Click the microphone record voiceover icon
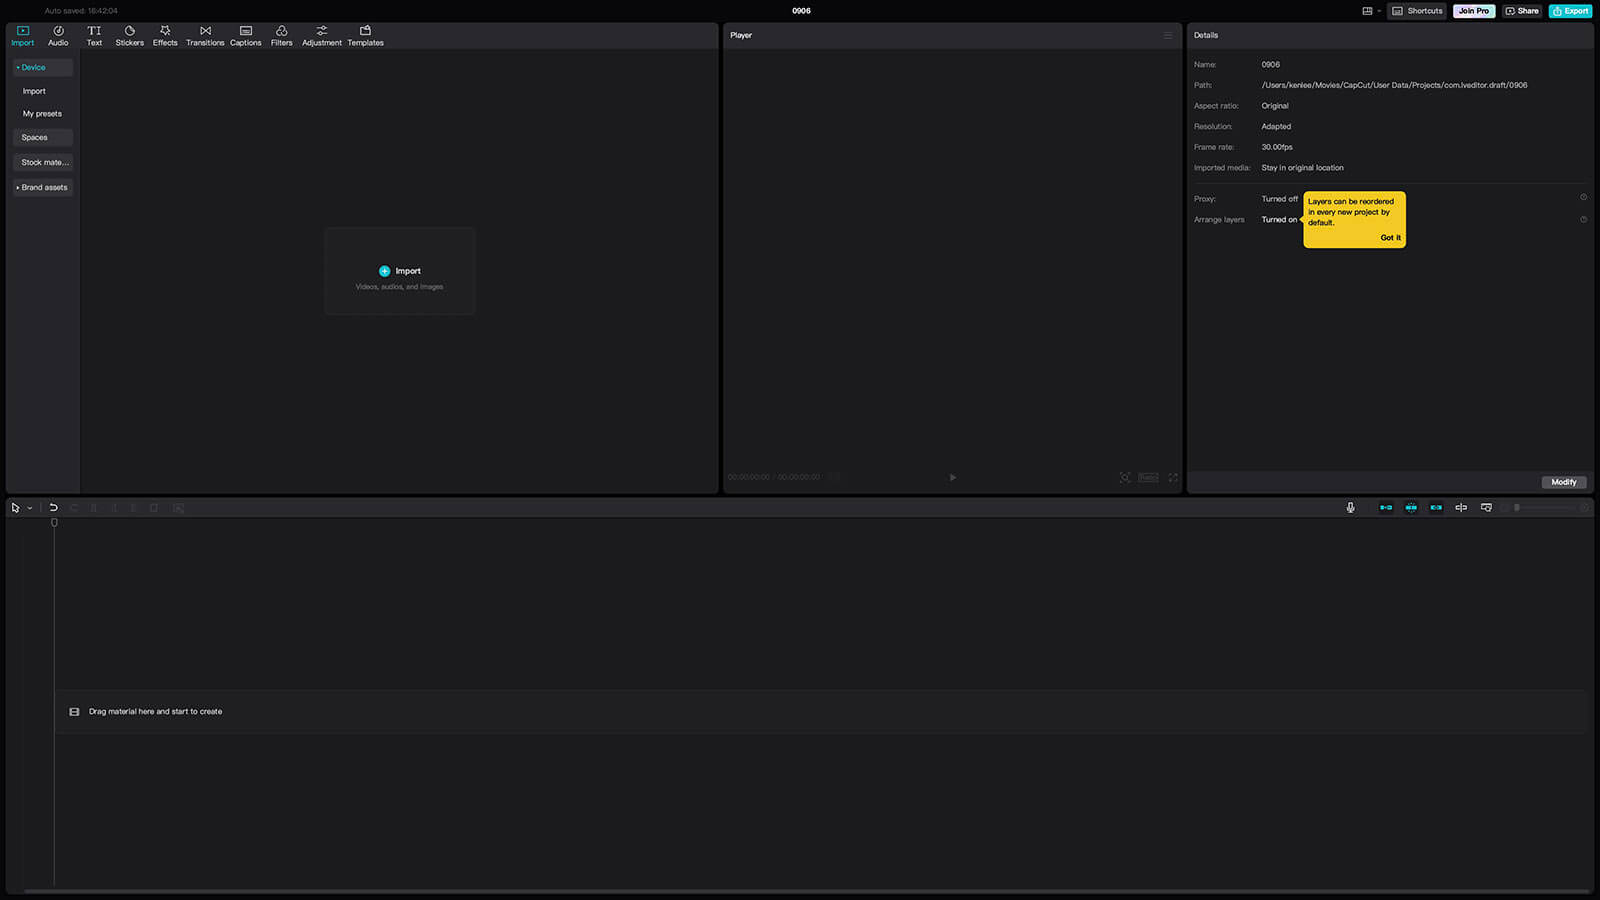Viewport: 1600px width, 900px height. click(1350, 508)
